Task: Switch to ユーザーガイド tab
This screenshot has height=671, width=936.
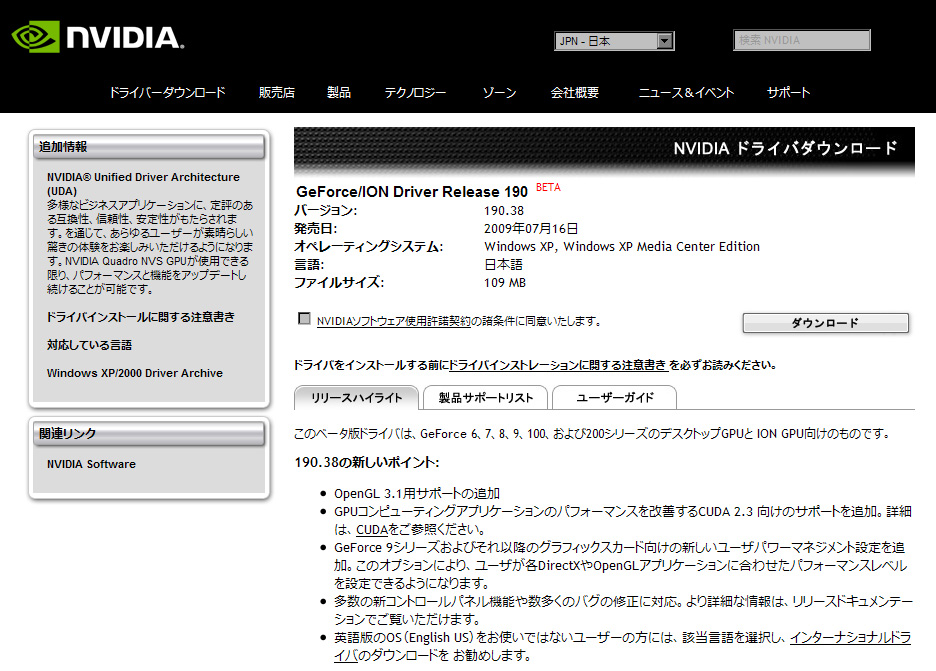Action: tap(614, 398)
